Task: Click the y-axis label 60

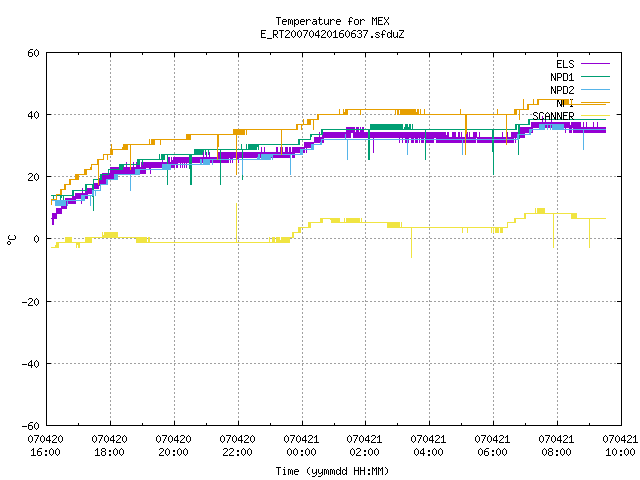Action: [x=33, y=53]
